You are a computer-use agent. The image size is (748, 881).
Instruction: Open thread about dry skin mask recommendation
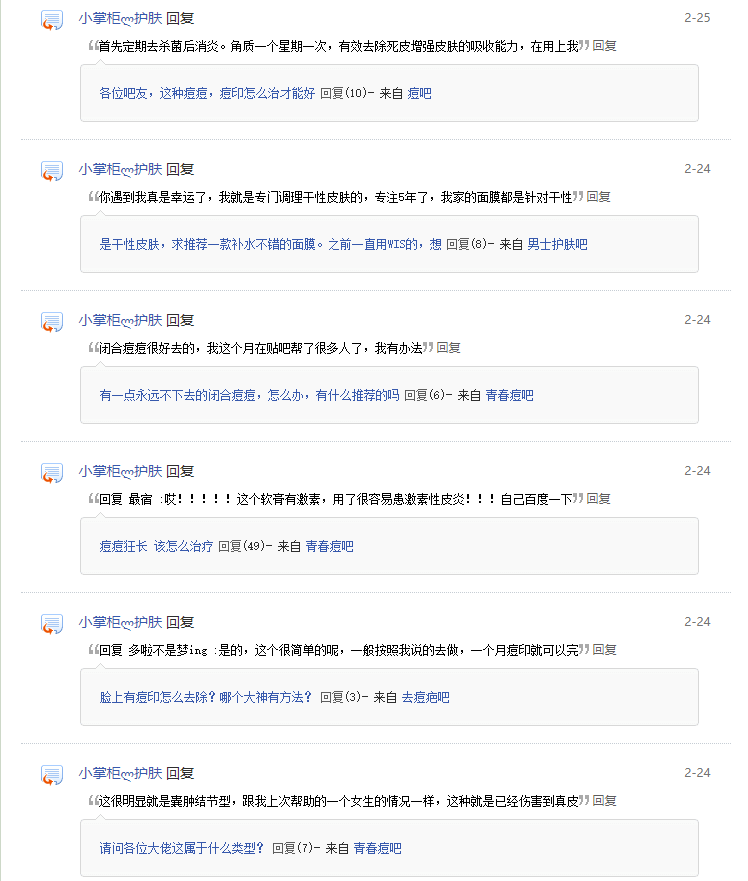[270, 244]
